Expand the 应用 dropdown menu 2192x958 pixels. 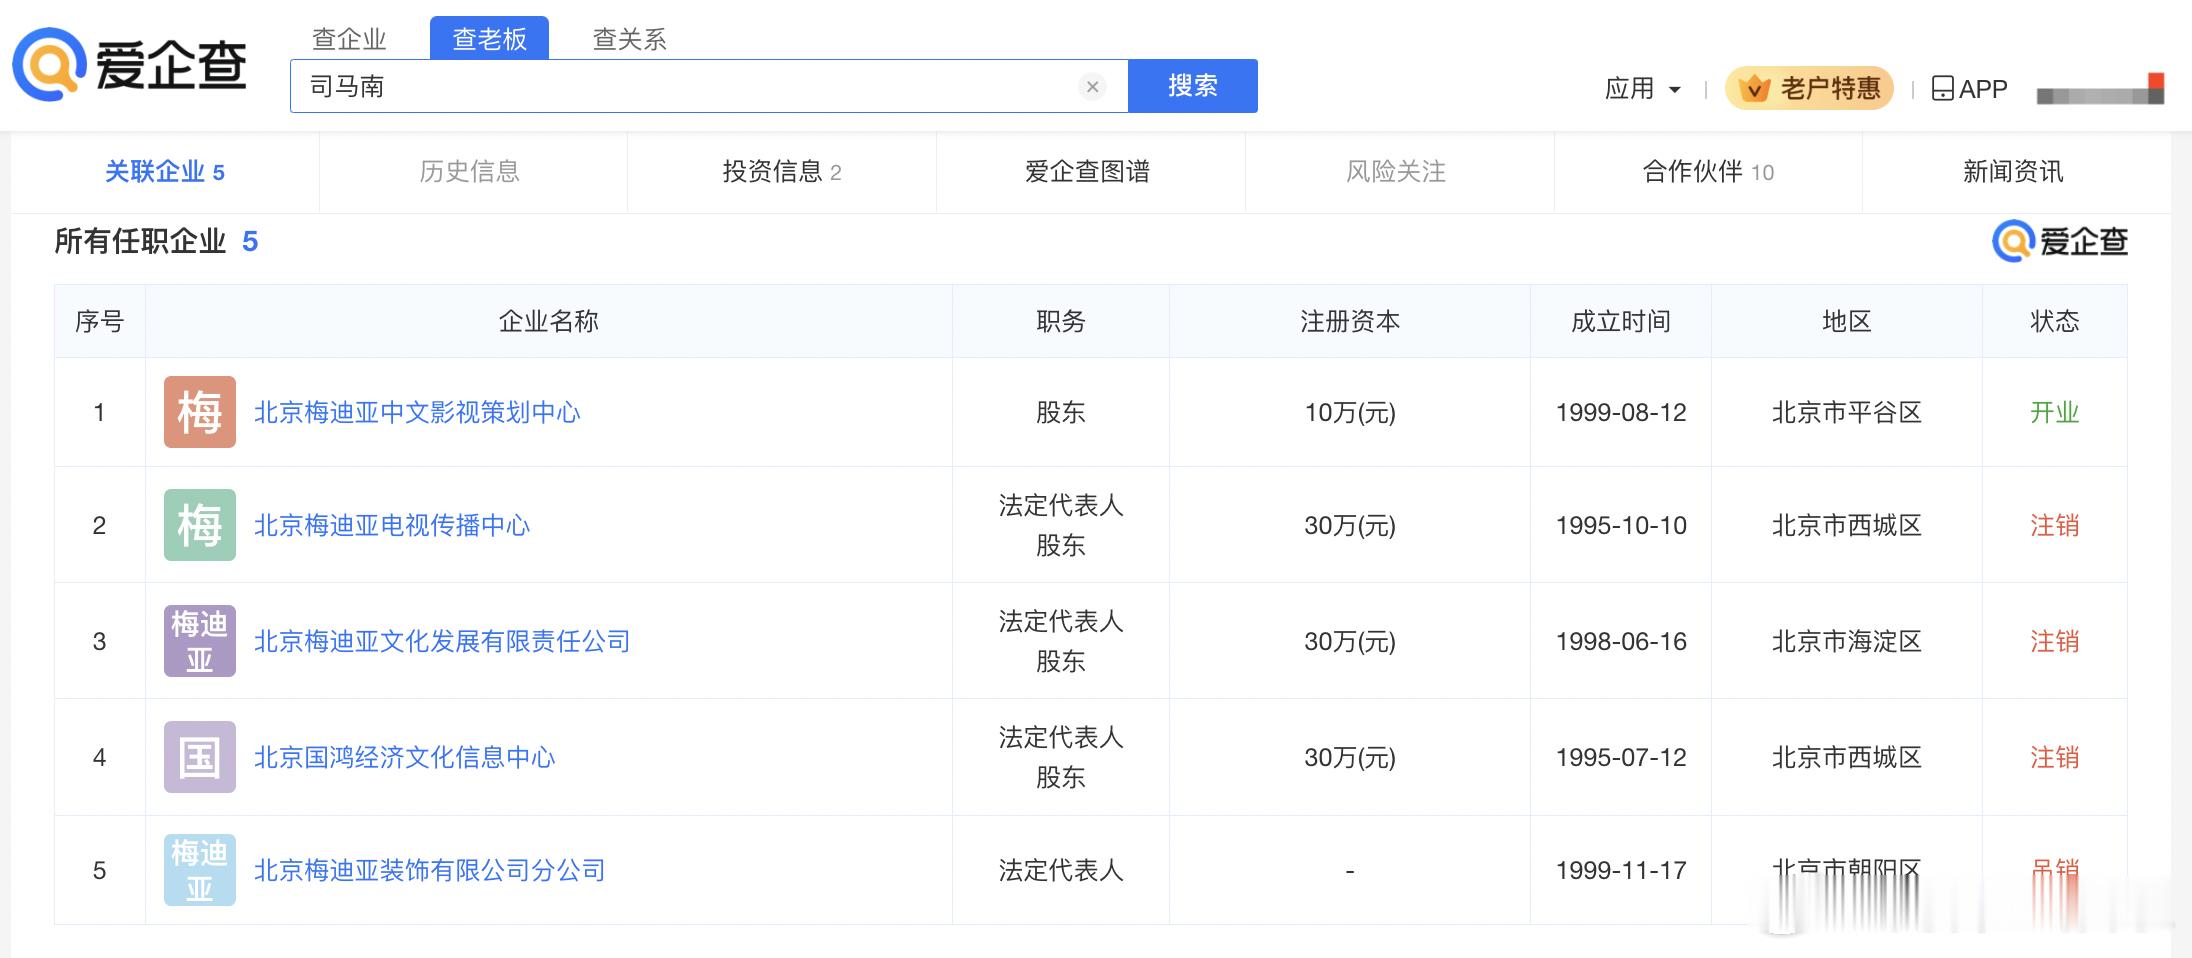click(1642, 89)
